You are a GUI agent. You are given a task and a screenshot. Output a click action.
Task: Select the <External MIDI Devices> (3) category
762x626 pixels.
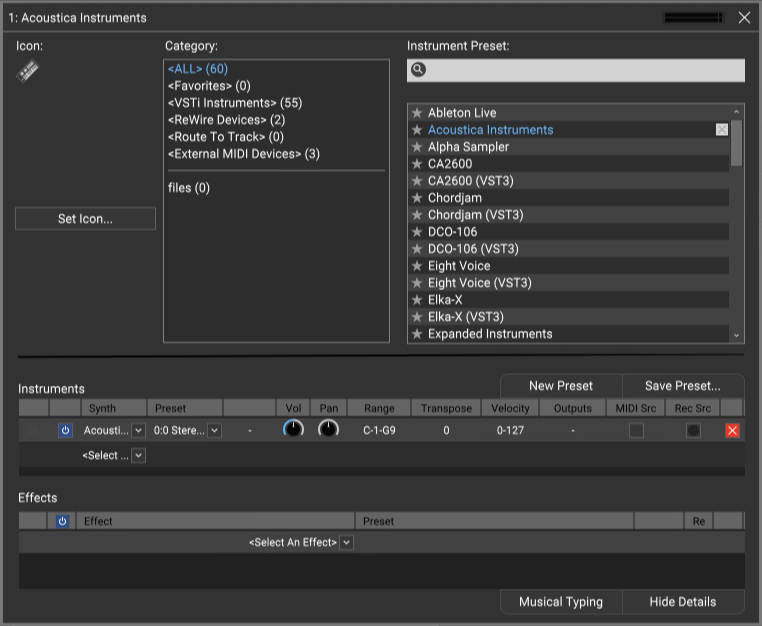point(243,154)
